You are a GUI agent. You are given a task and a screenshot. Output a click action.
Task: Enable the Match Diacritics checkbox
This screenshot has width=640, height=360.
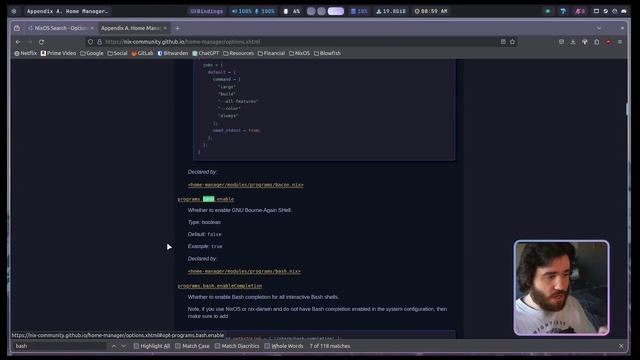[218, 346]
